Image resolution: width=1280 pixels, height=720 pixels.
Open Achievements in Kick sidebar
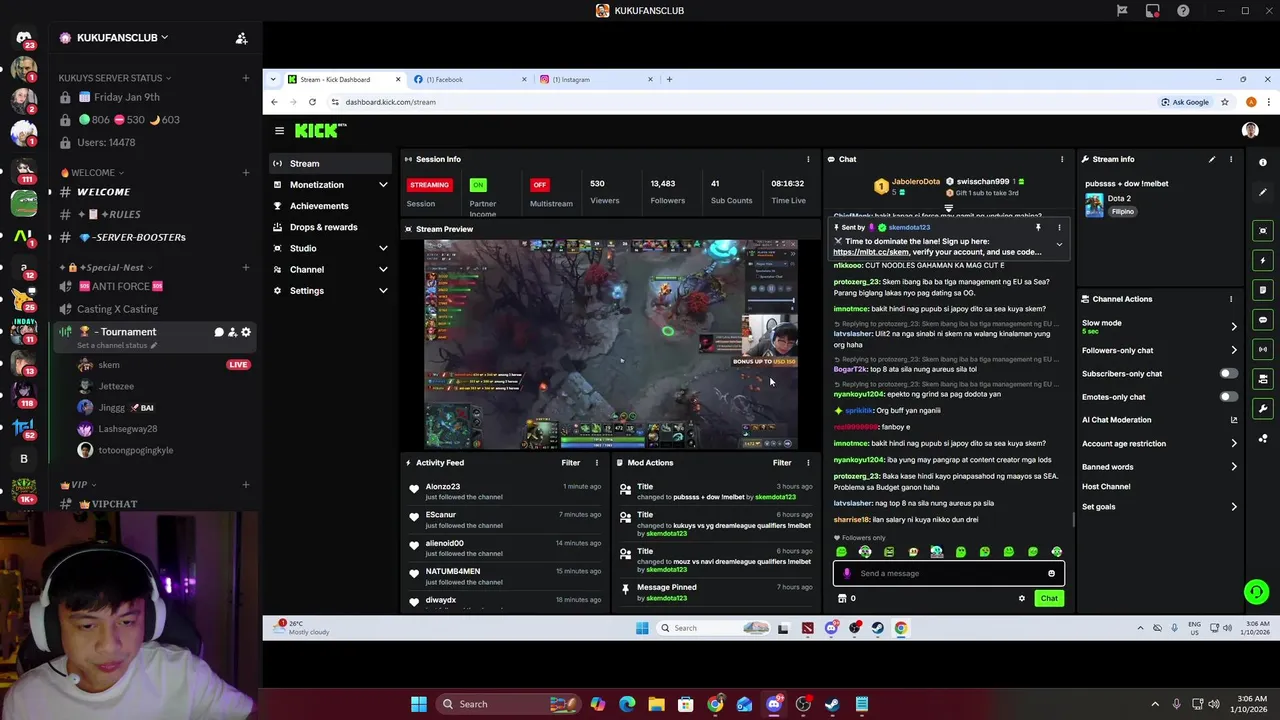point(330,206)
